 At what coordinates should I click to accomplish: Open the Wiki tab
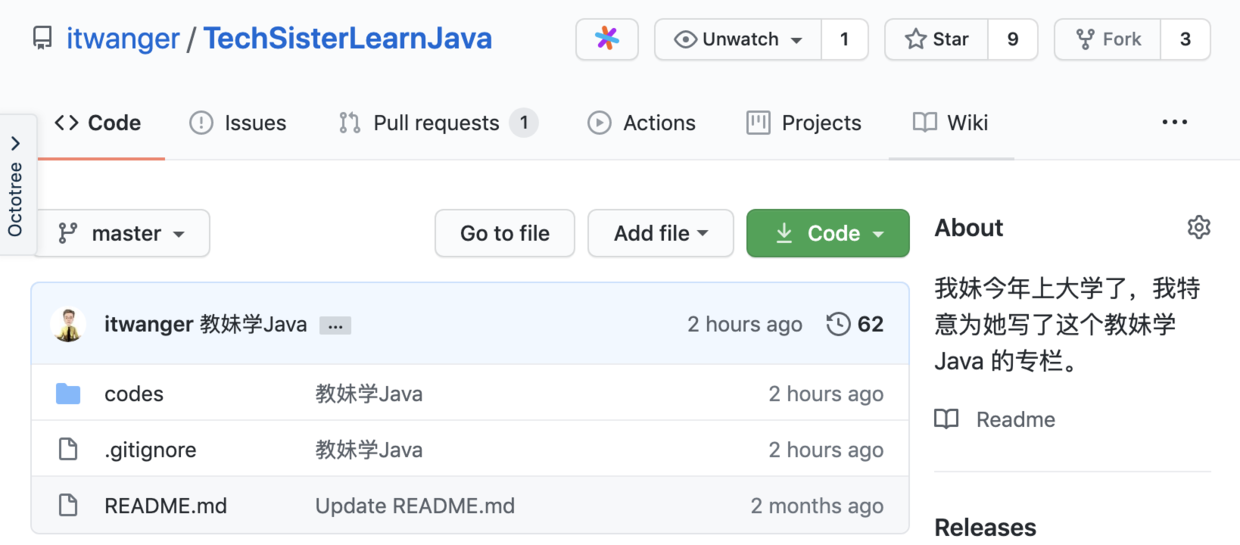(x=951, y=123)
